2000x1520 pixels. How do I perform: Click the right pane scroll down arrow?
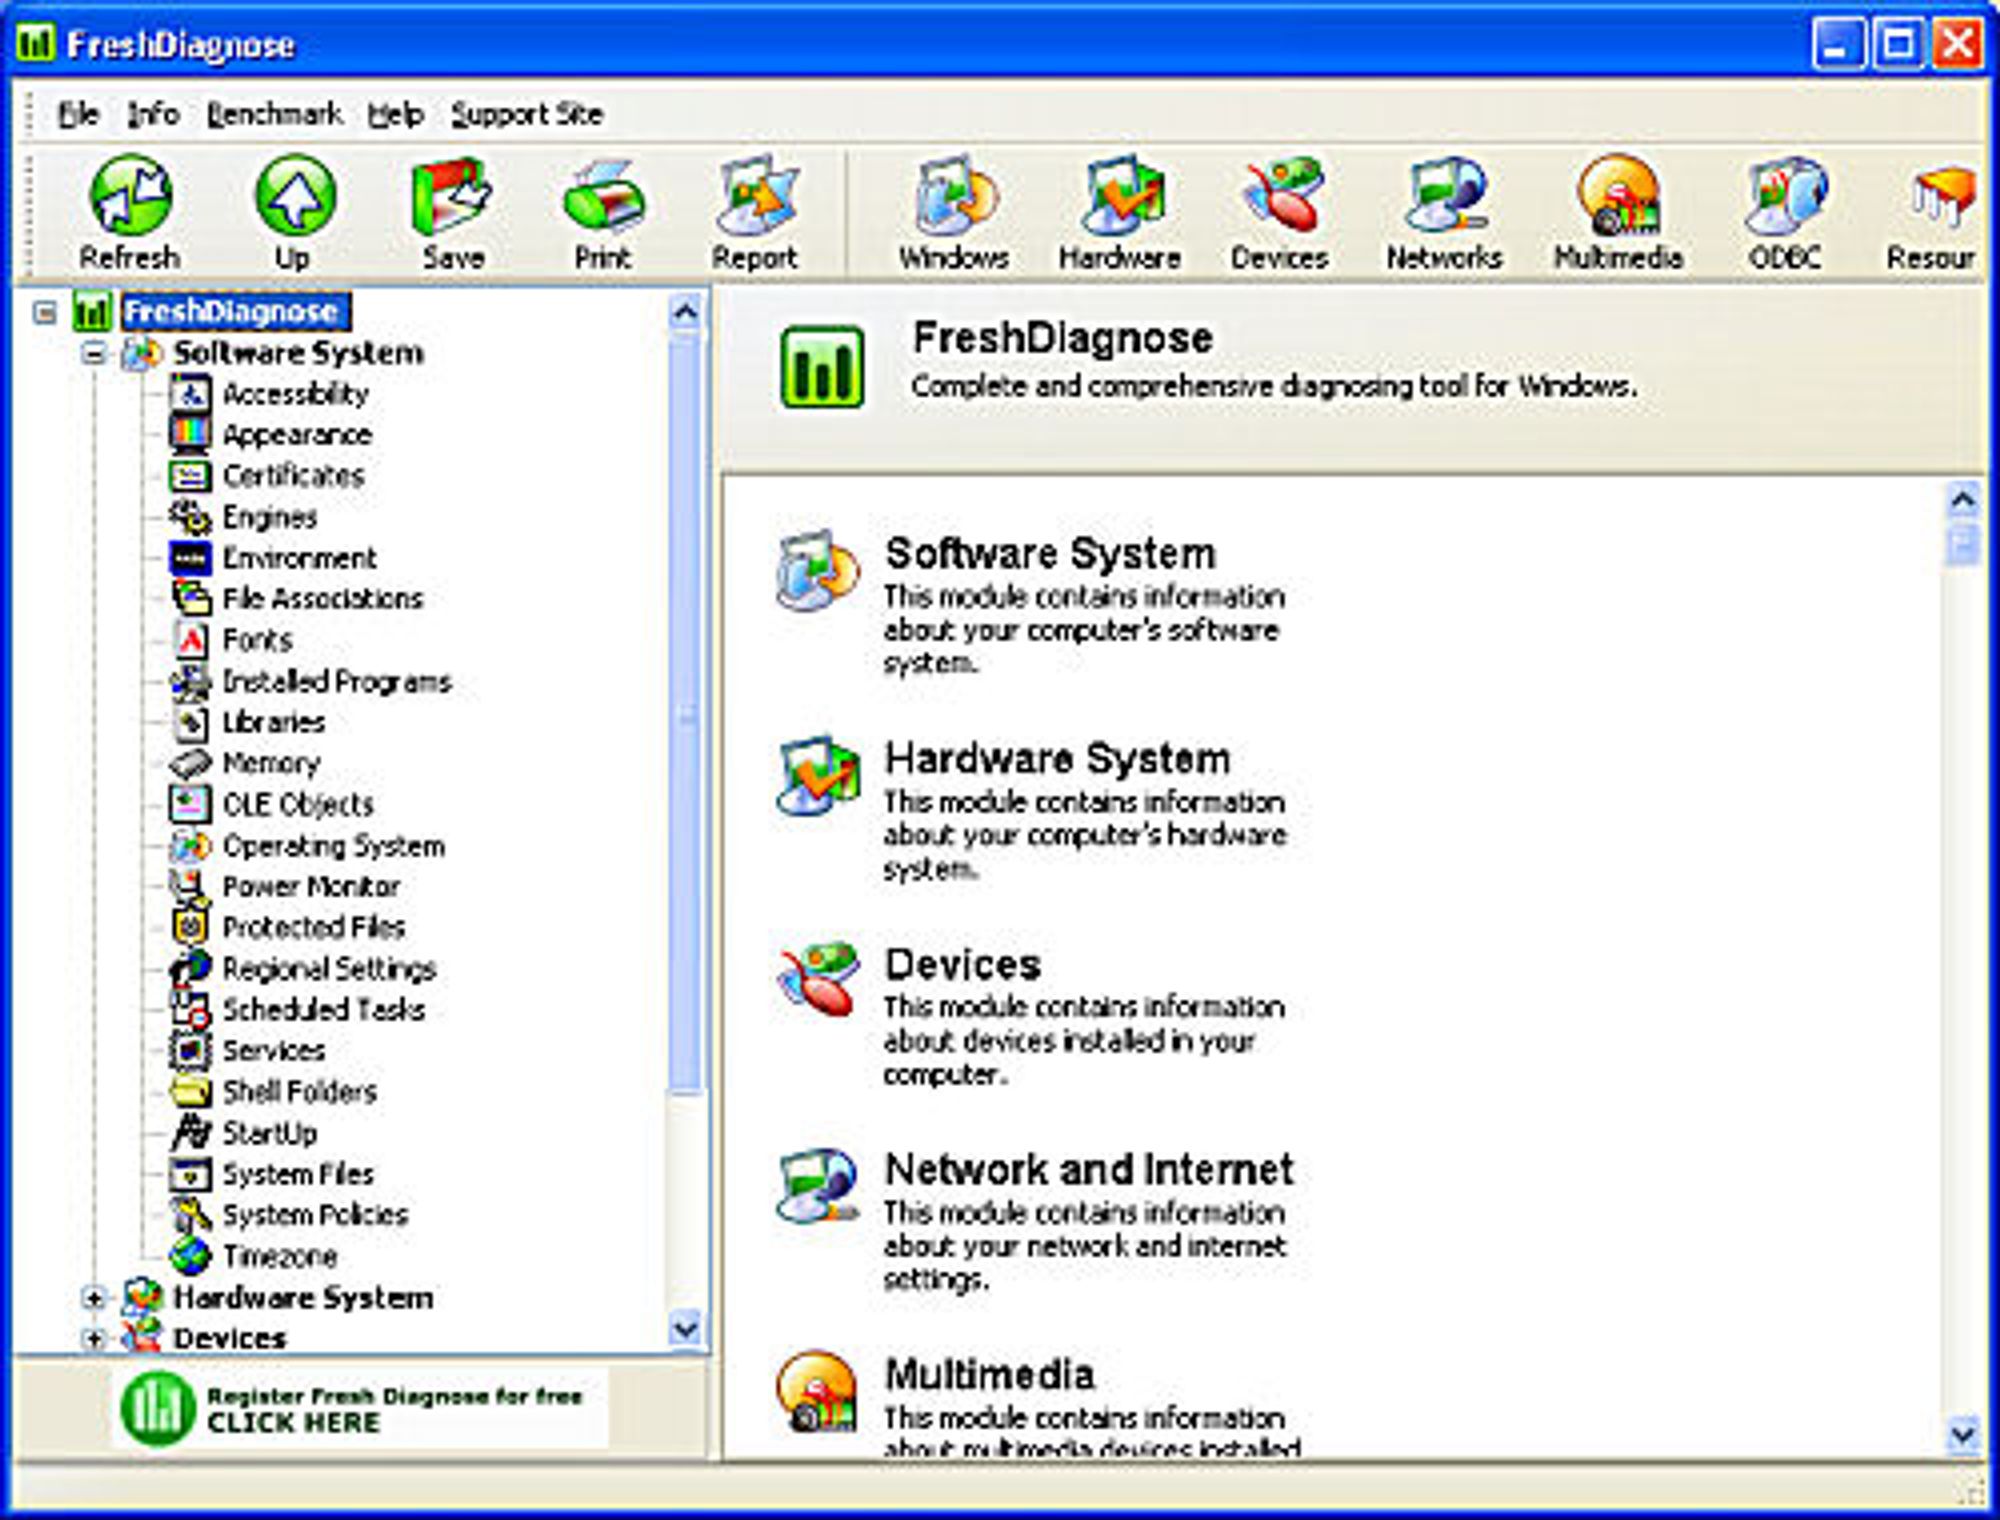(1963, 1434)
